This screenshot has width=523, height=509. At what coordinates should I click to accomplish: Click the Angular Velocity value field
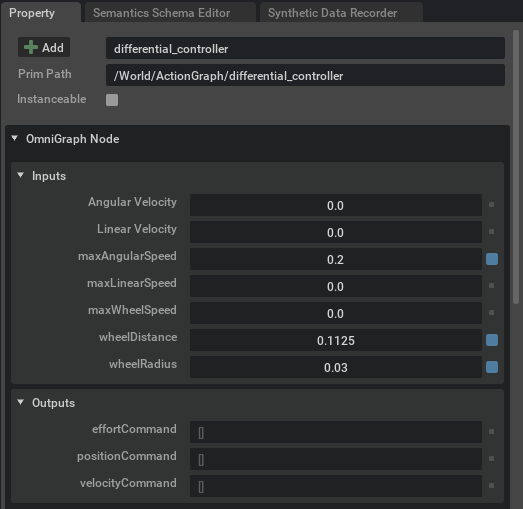click(336, 205)
